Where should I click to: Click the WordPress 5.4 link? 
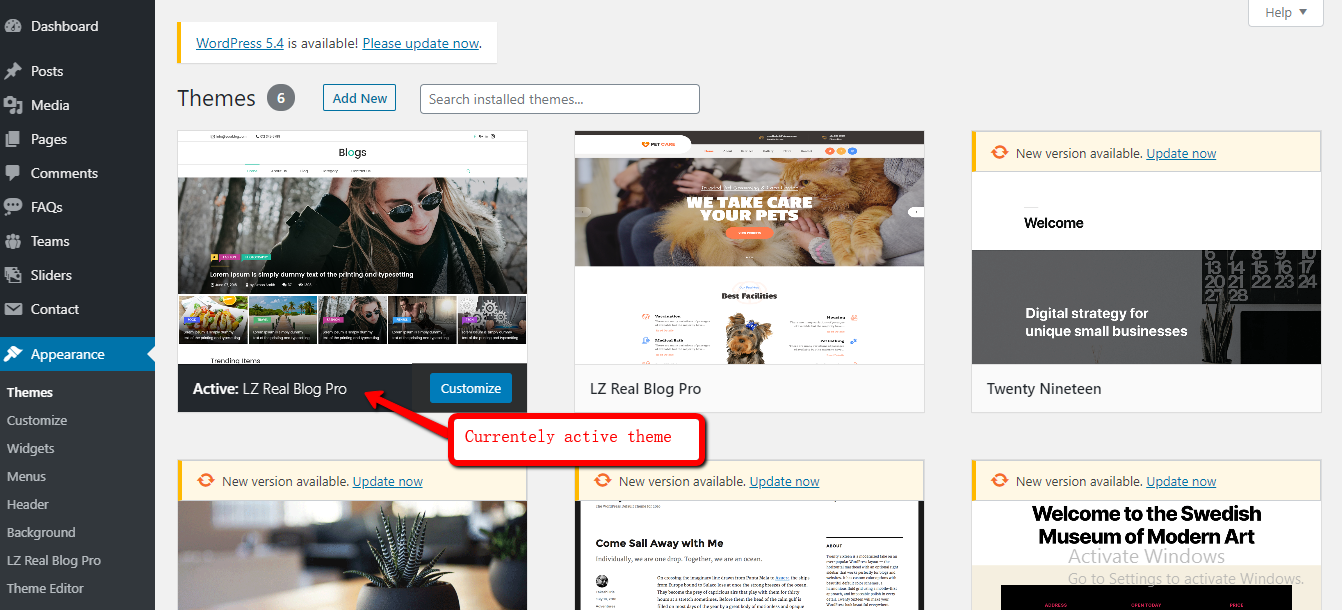click(240, 43)
